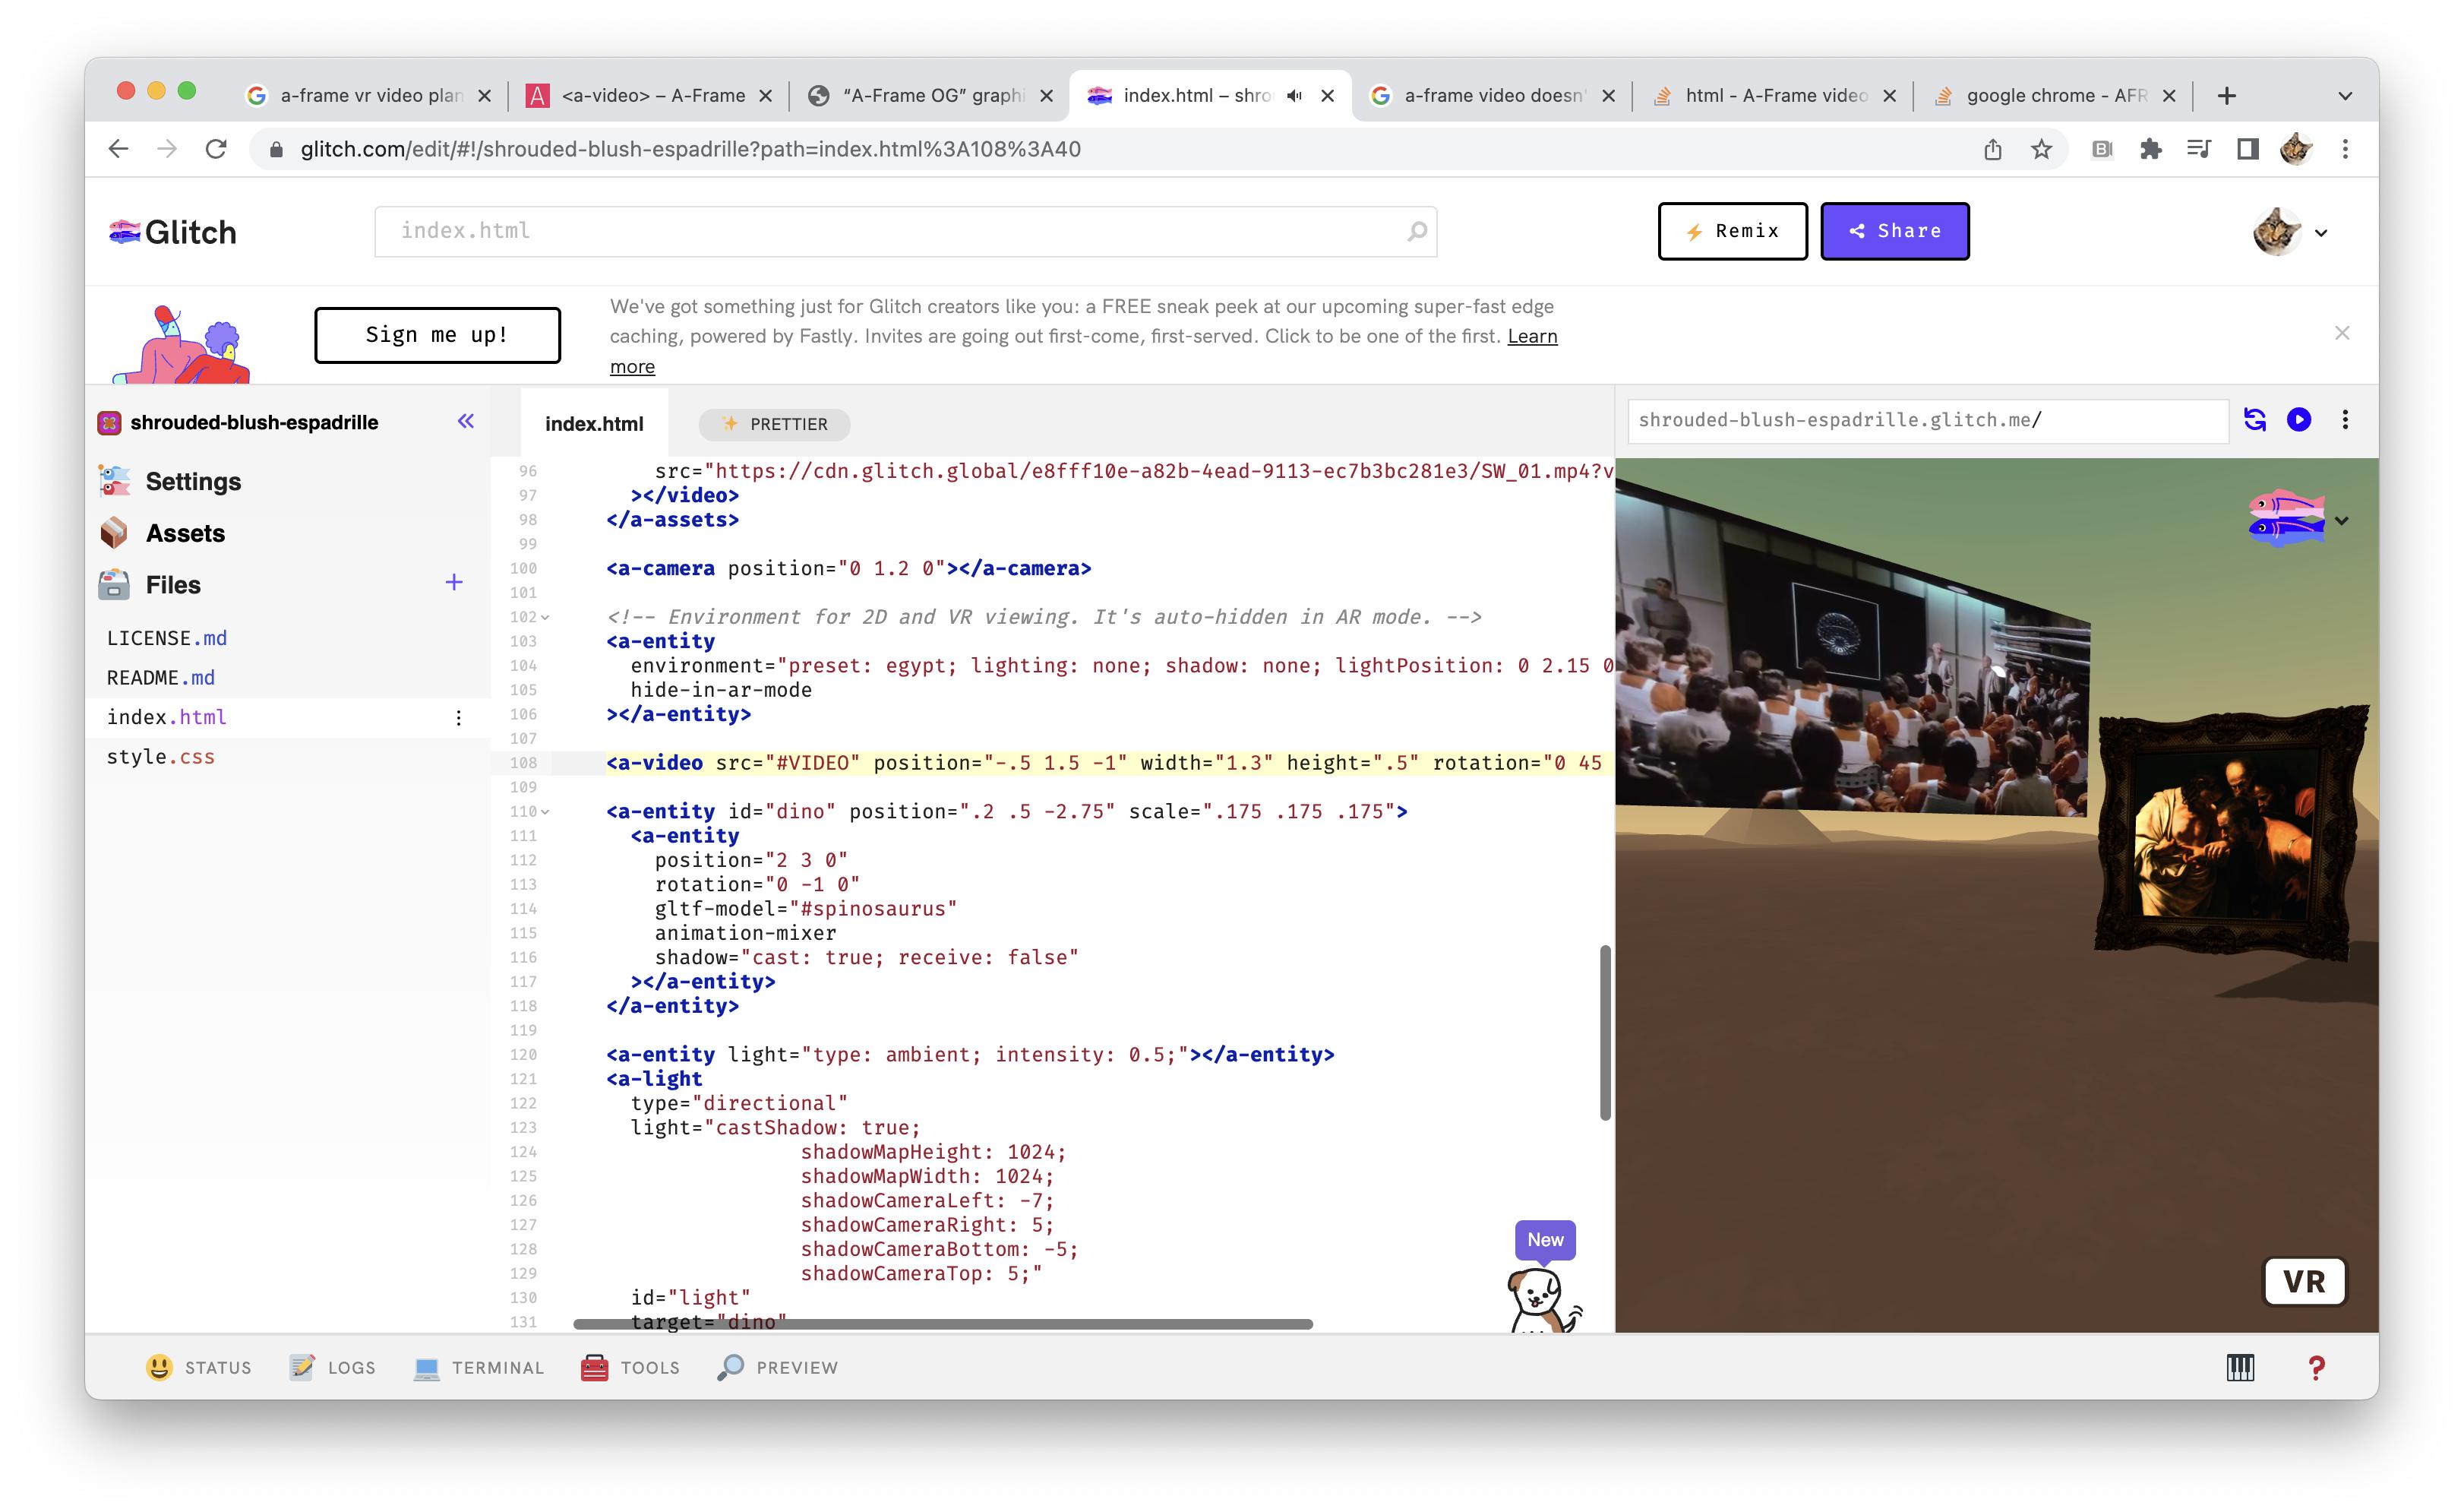The height and width of the screenshot is (1512, 2464).
Task: Click the Glitch fish logo
Action: pyautogui.click(x=123, y=231)
